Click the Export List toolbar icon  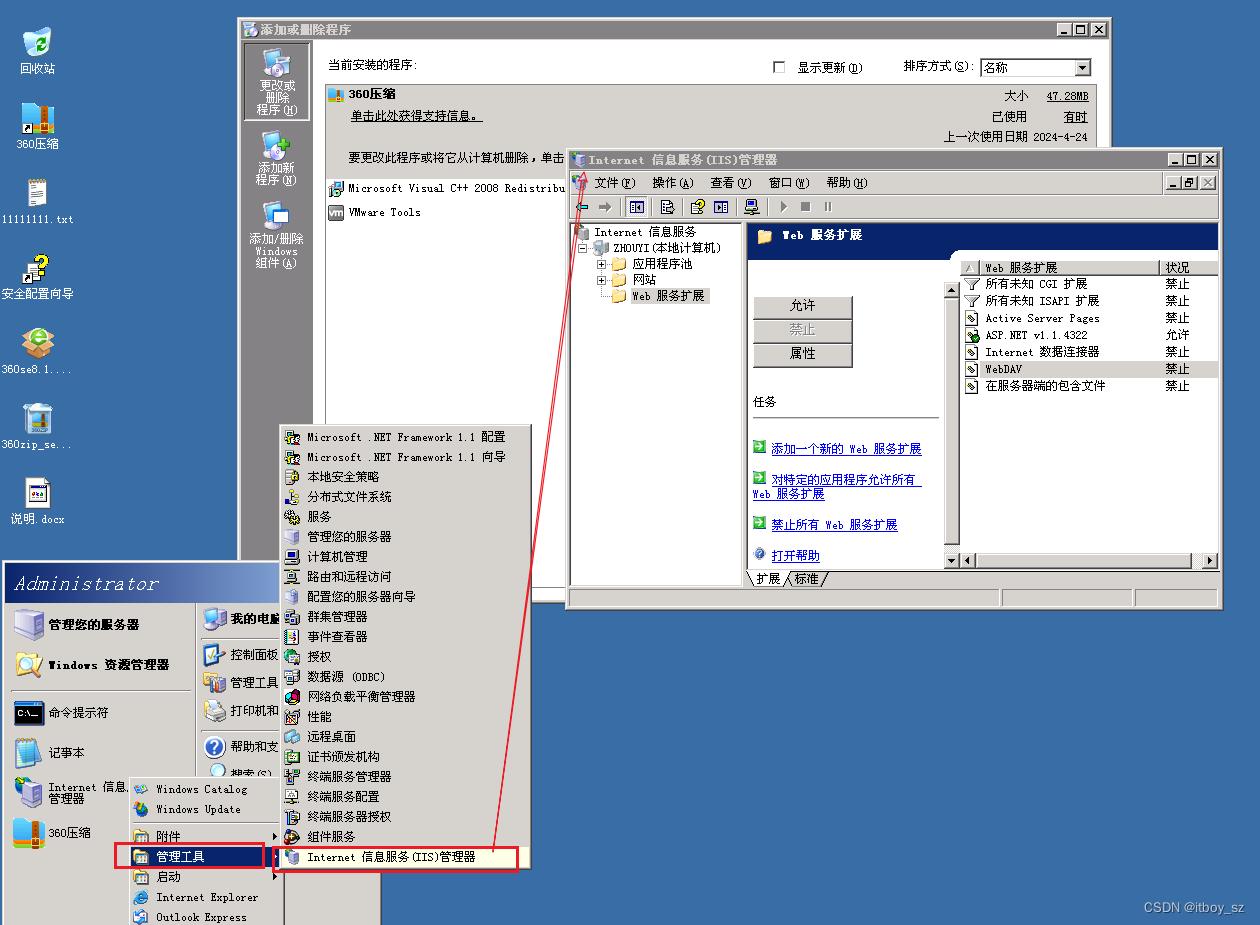click(667, 207)
